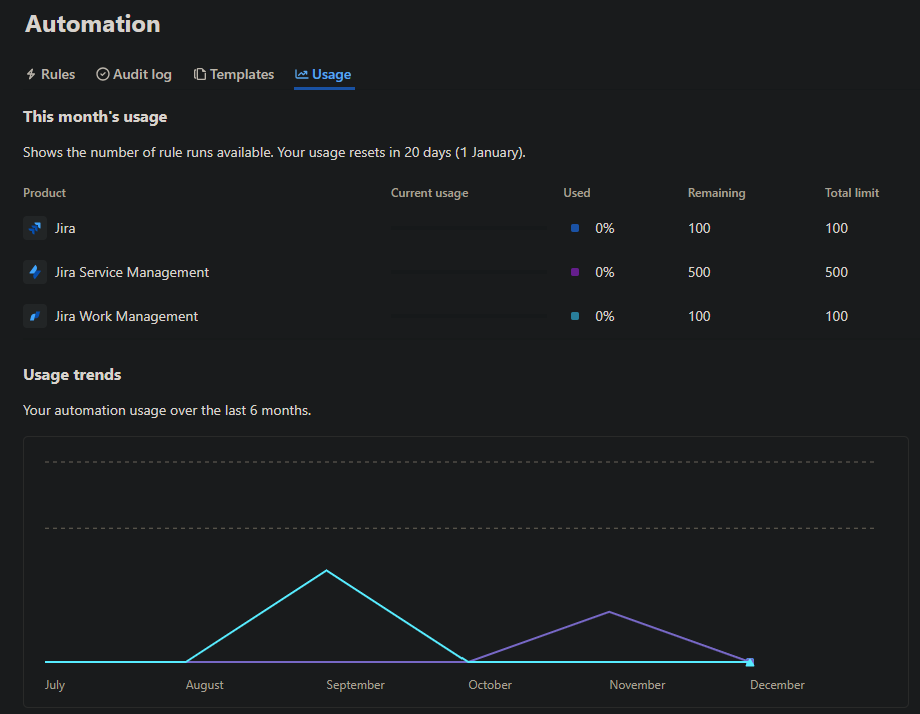Click the 'November' axis label
The image size is (920, 714).
(x=637, y=685)
